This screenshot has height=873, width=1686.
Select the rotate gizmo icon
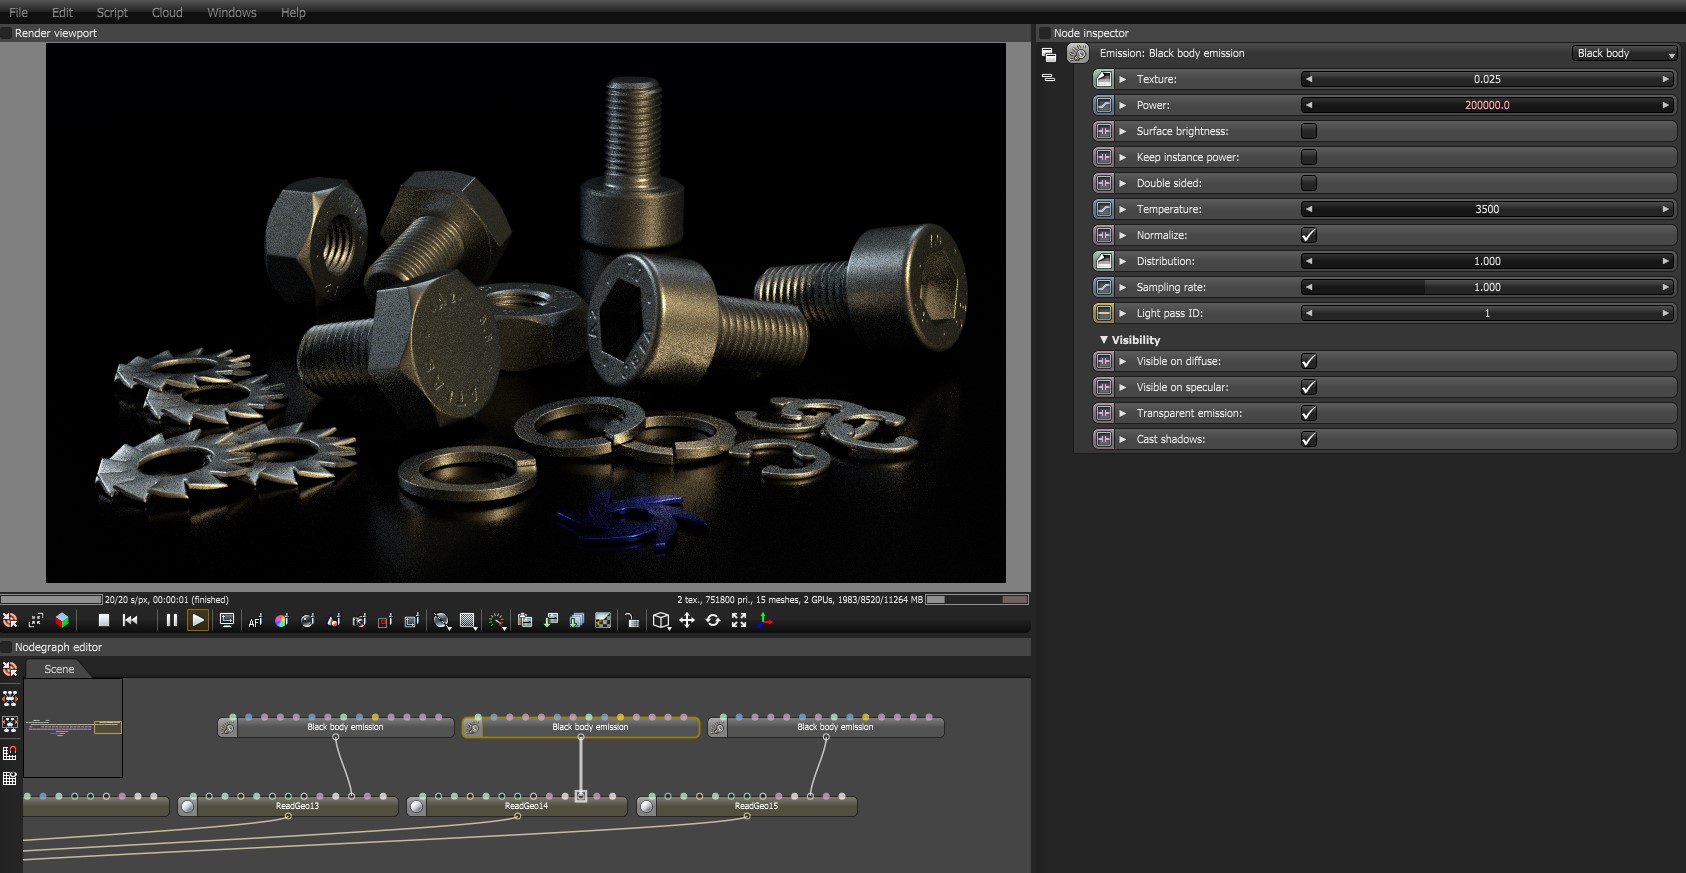pos(713,621)
